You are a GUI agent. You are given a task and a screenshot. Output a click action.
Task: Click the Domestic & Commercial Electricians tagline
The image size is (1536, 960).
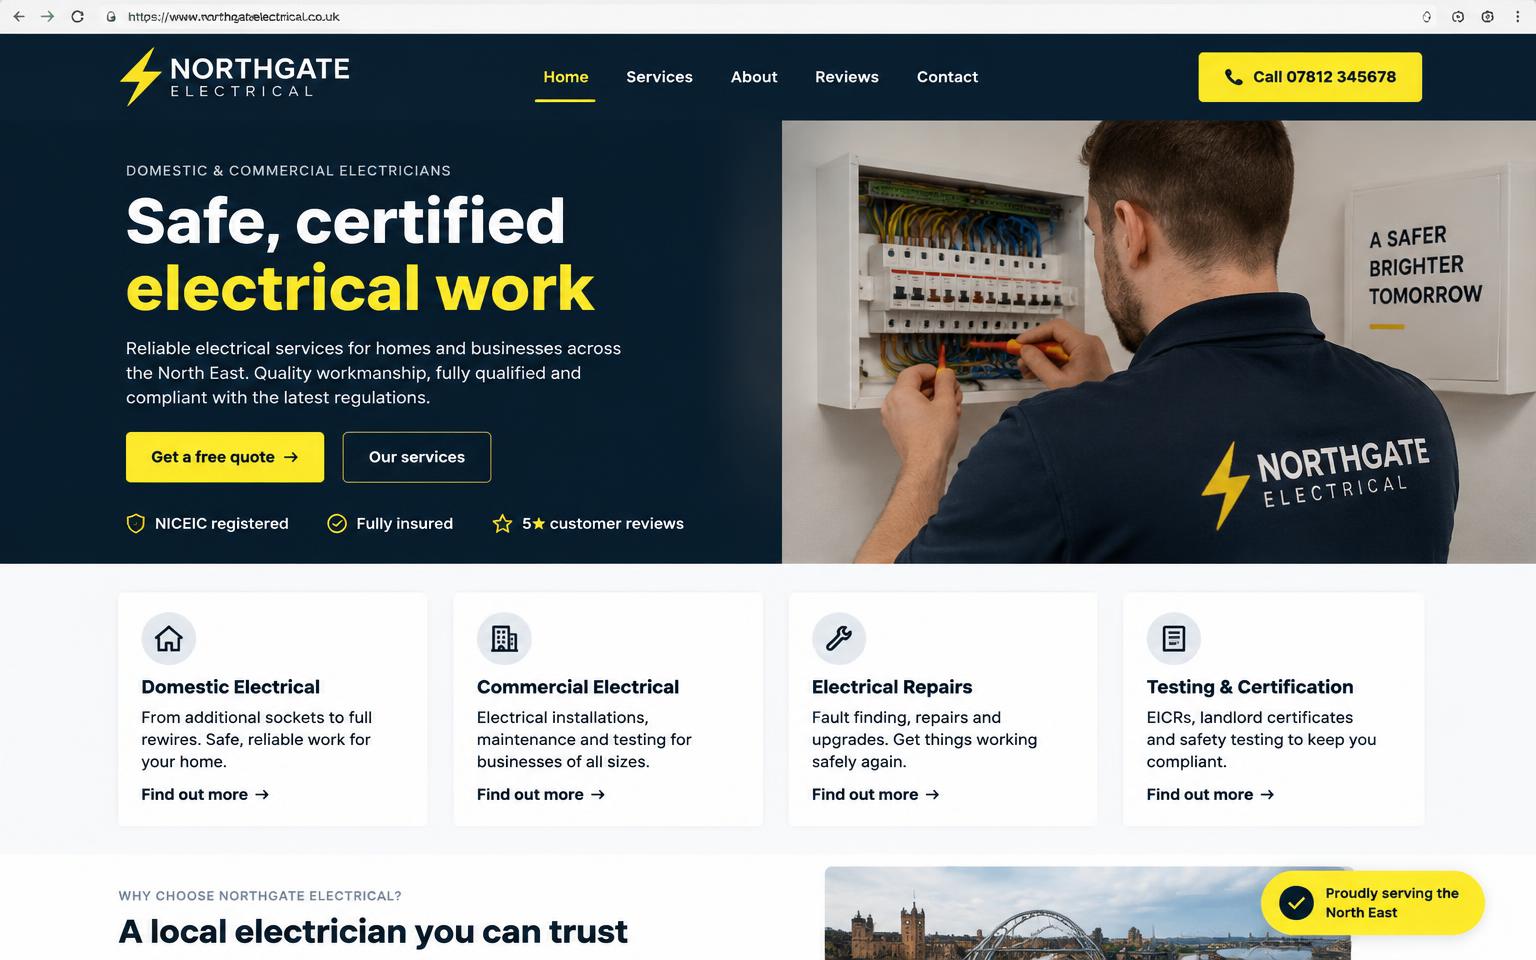[x=288, y=171]
